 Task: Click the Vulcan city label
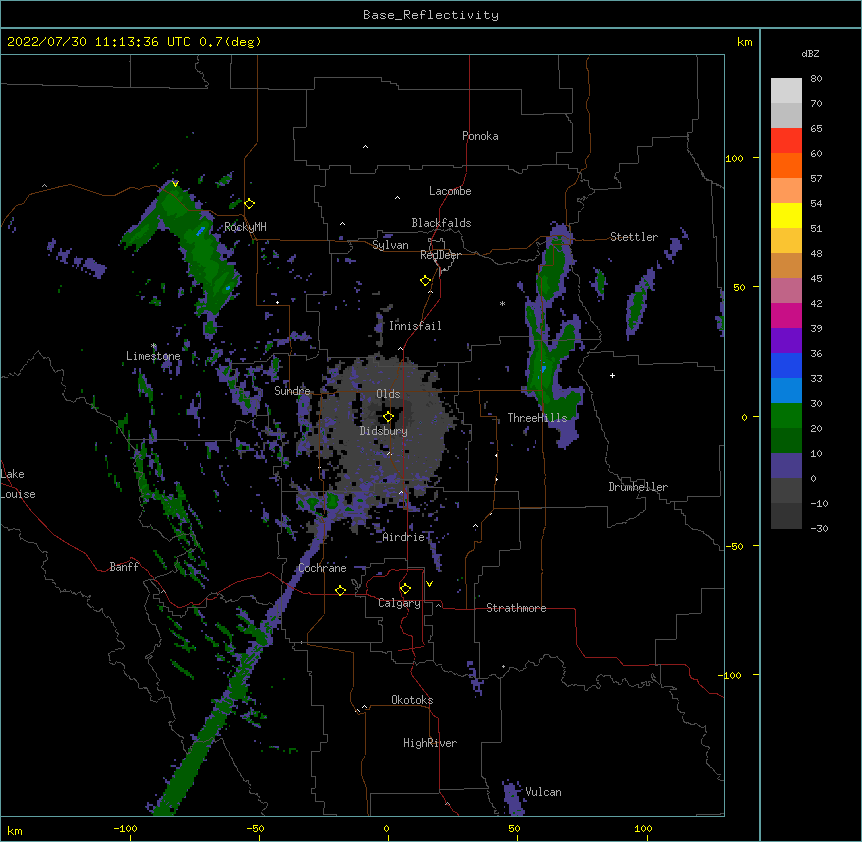(x=543, y=792)
